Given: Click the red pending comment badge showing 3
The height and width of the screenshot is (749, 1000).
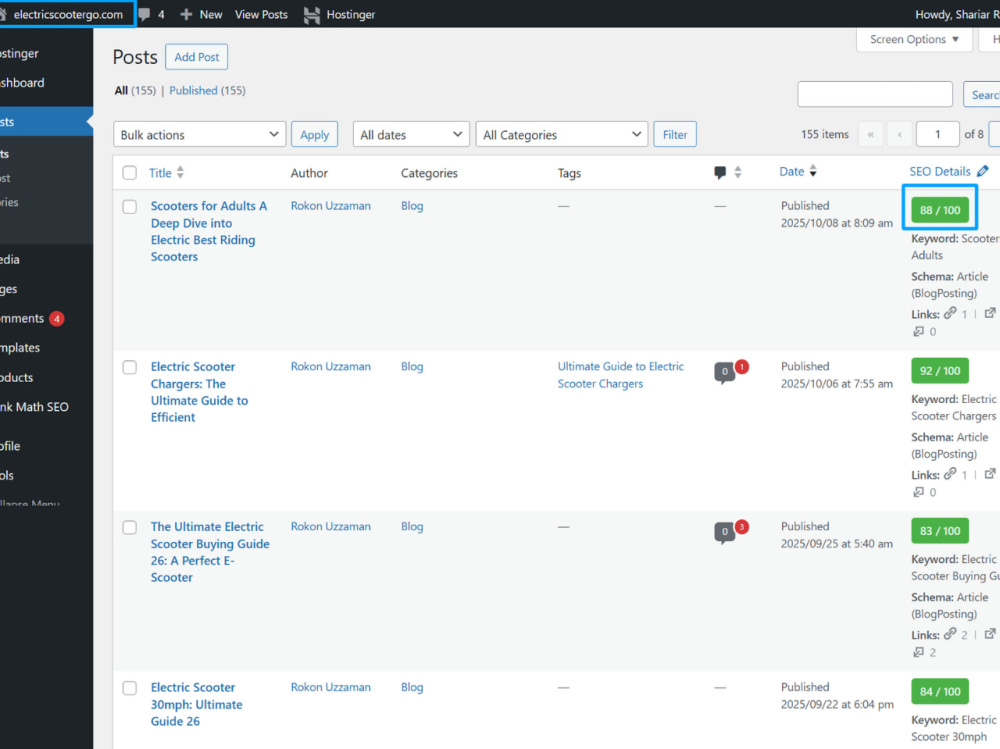Looking at the screenshot, I should 742,527.
